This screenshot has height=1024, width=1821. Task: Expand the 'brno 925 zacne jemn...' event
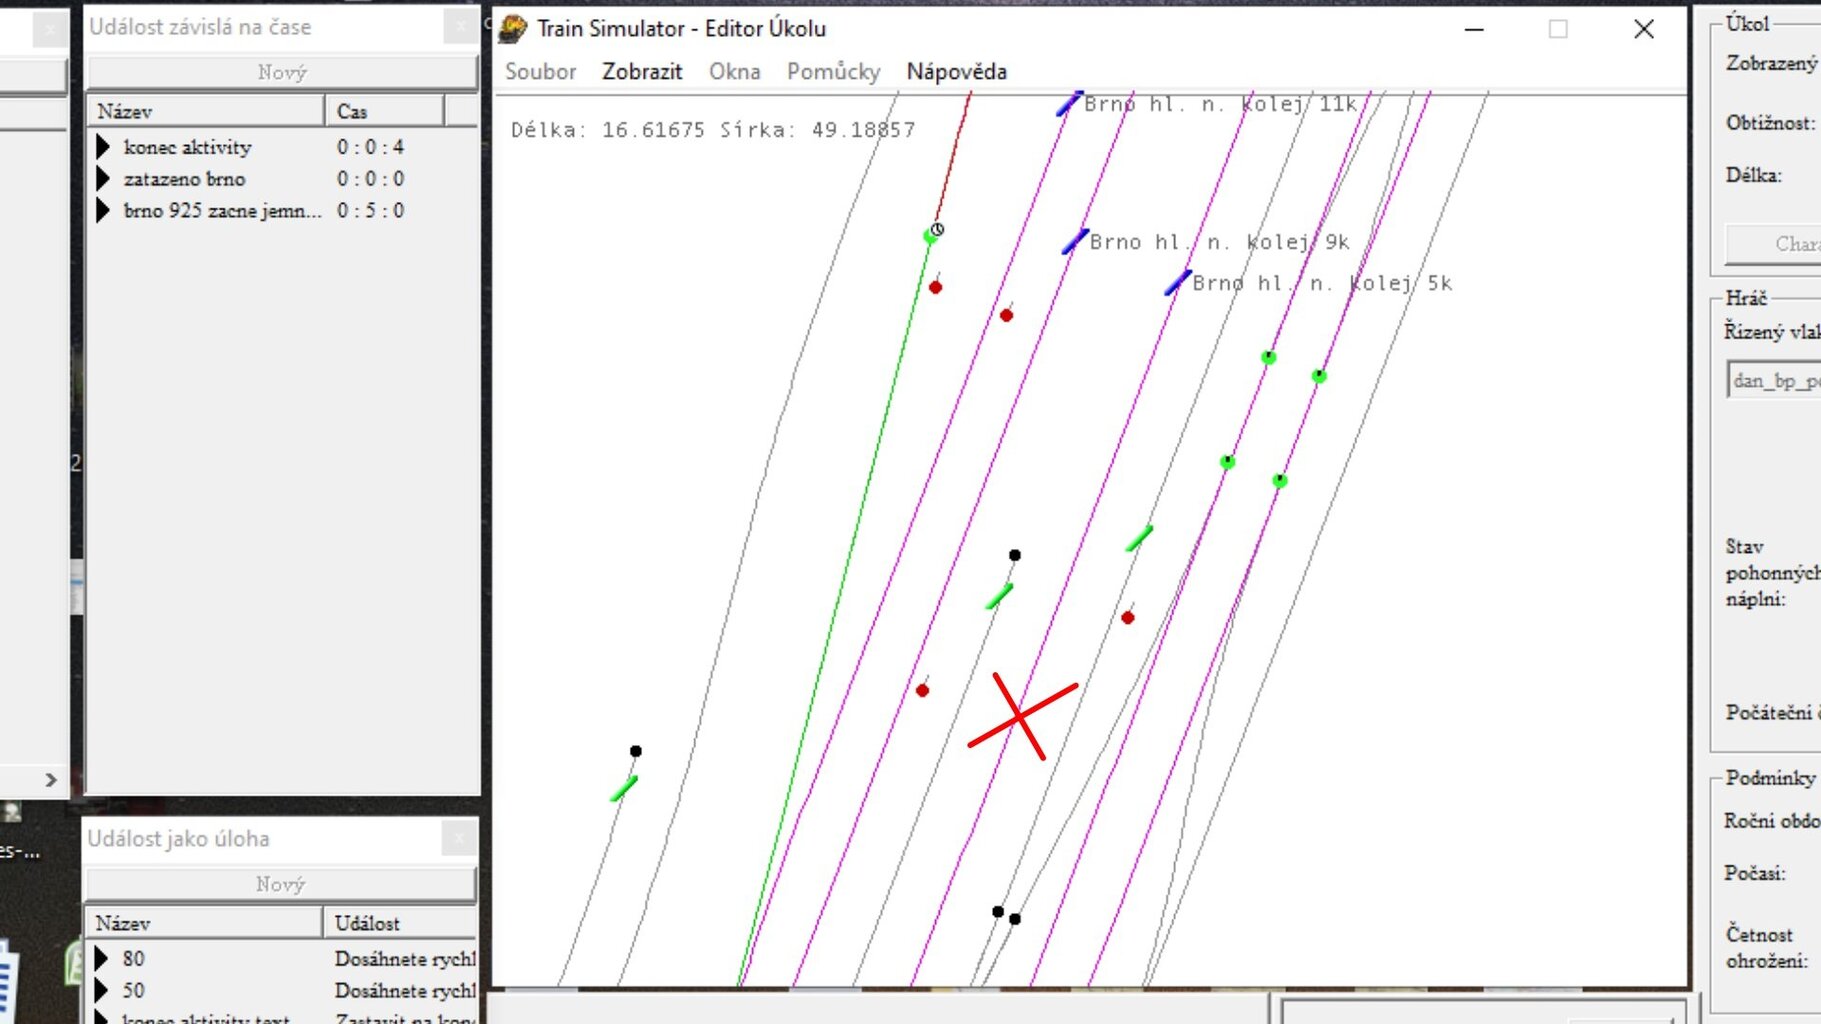103,211
